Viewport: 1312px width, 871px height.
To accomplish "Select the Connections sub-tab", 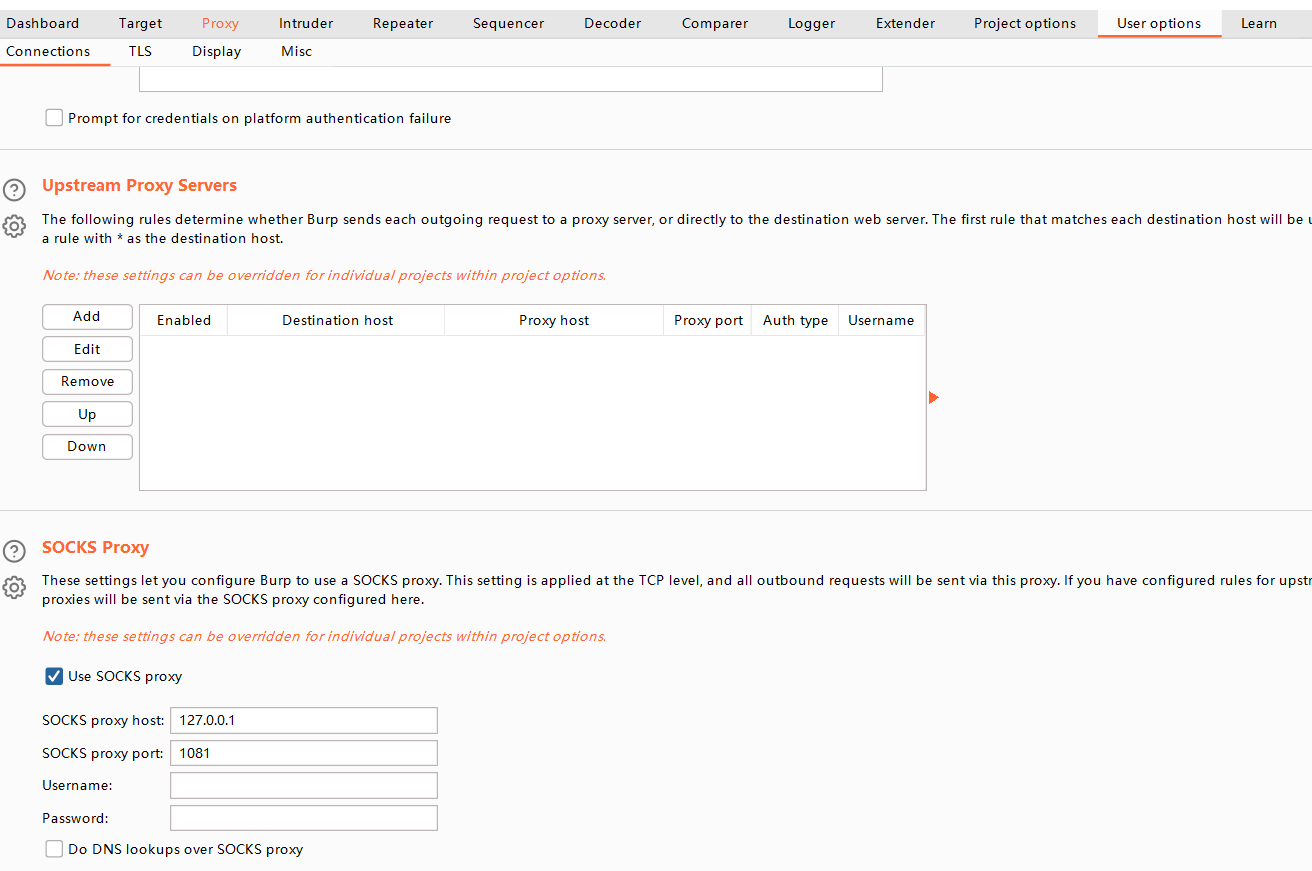I will [x=48, y=51].
